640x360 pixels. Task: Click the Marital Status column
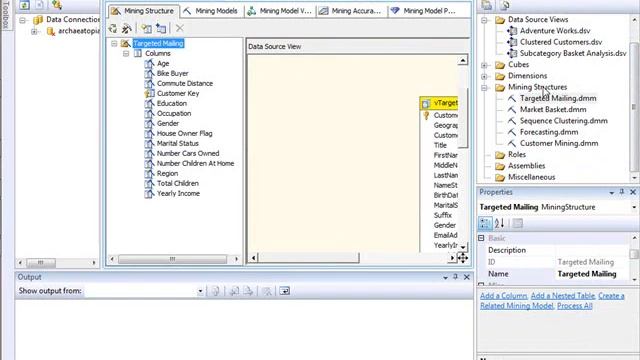pos(178,143)
